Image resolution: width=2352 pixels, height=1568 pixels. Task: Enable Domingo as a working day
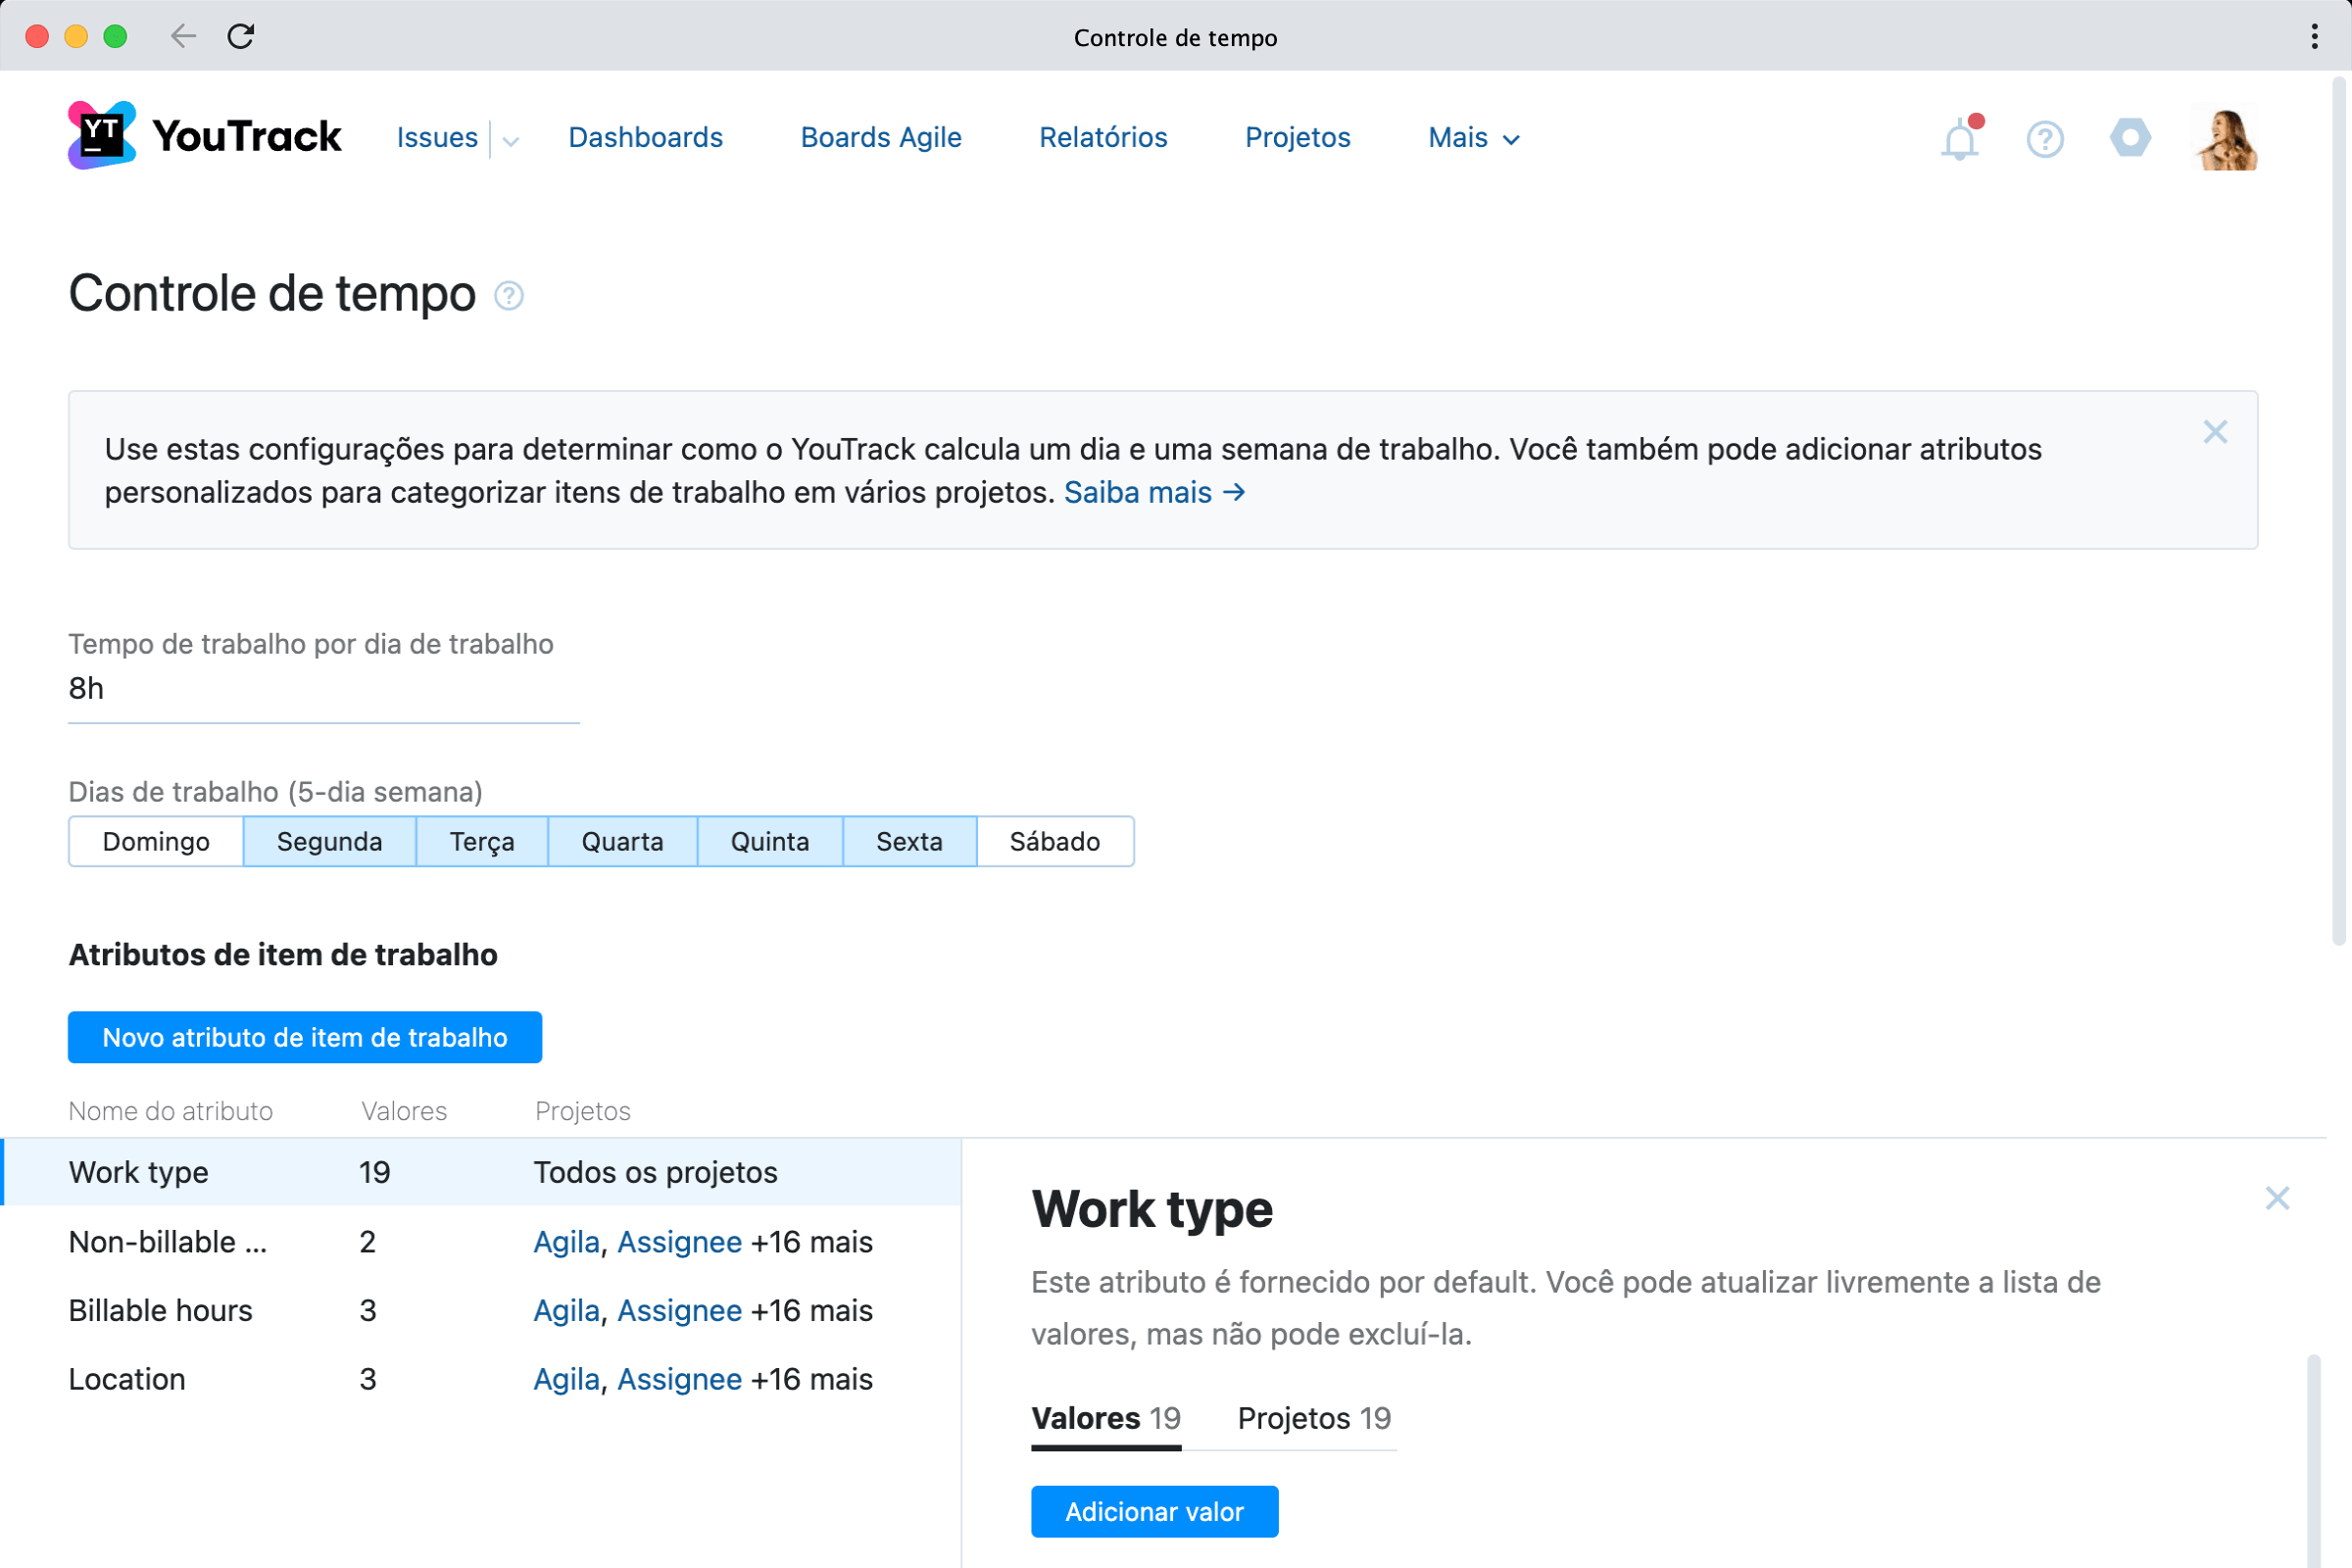tap(155, 841)
